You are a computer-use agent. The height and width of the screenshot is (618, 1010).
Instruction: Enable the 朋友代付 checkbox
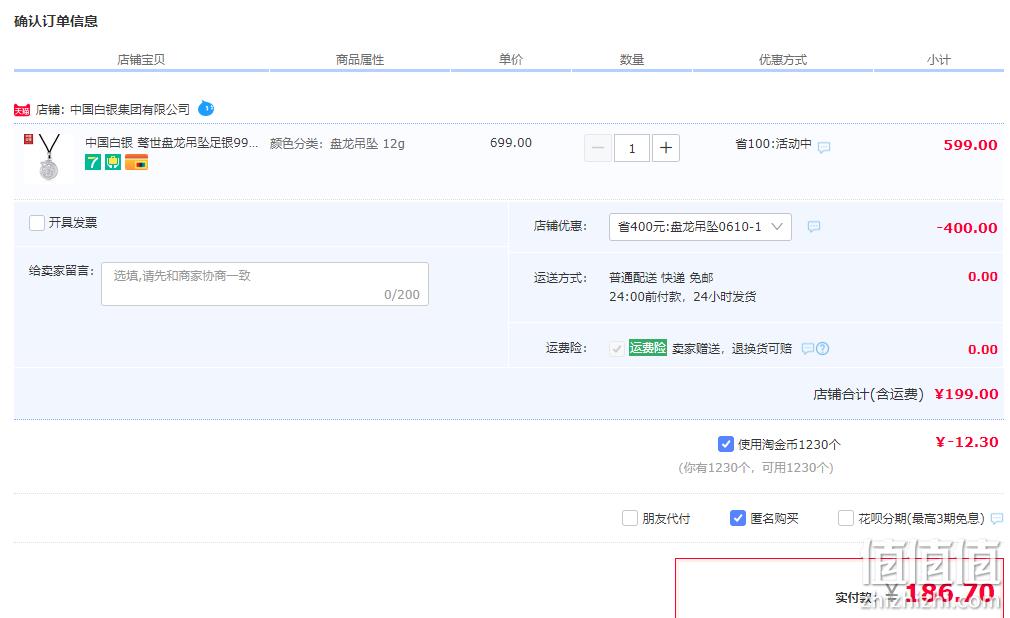coord(630,518)
